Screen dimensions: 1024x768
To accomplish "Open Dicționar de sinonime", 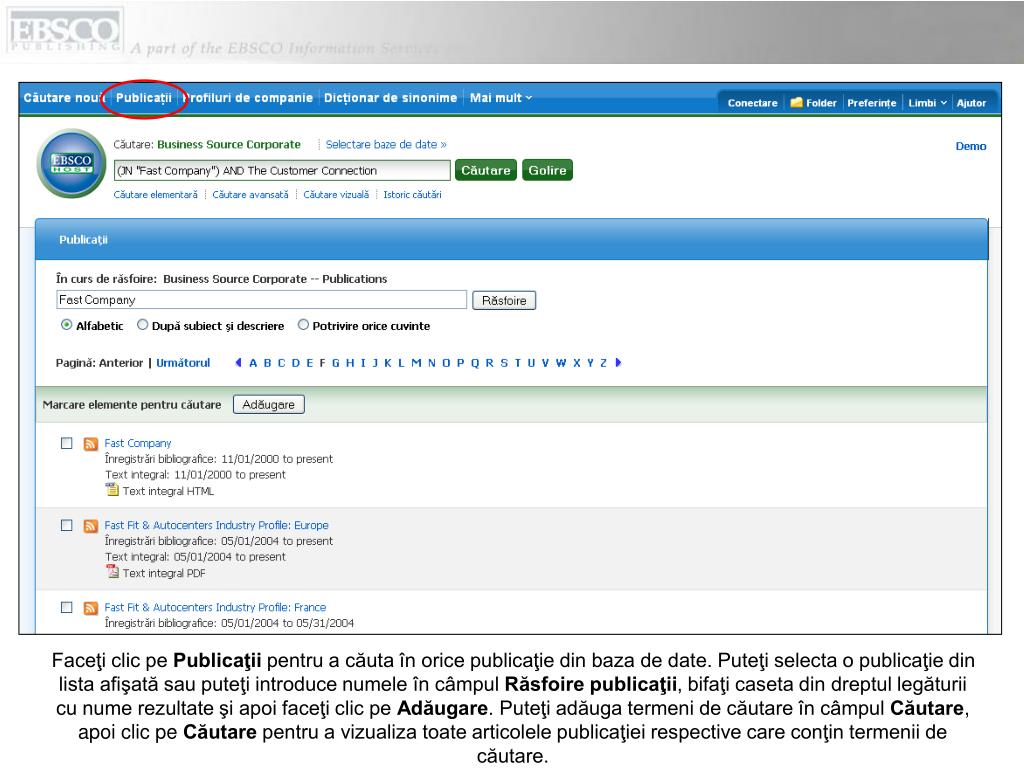I will [391, 98].
